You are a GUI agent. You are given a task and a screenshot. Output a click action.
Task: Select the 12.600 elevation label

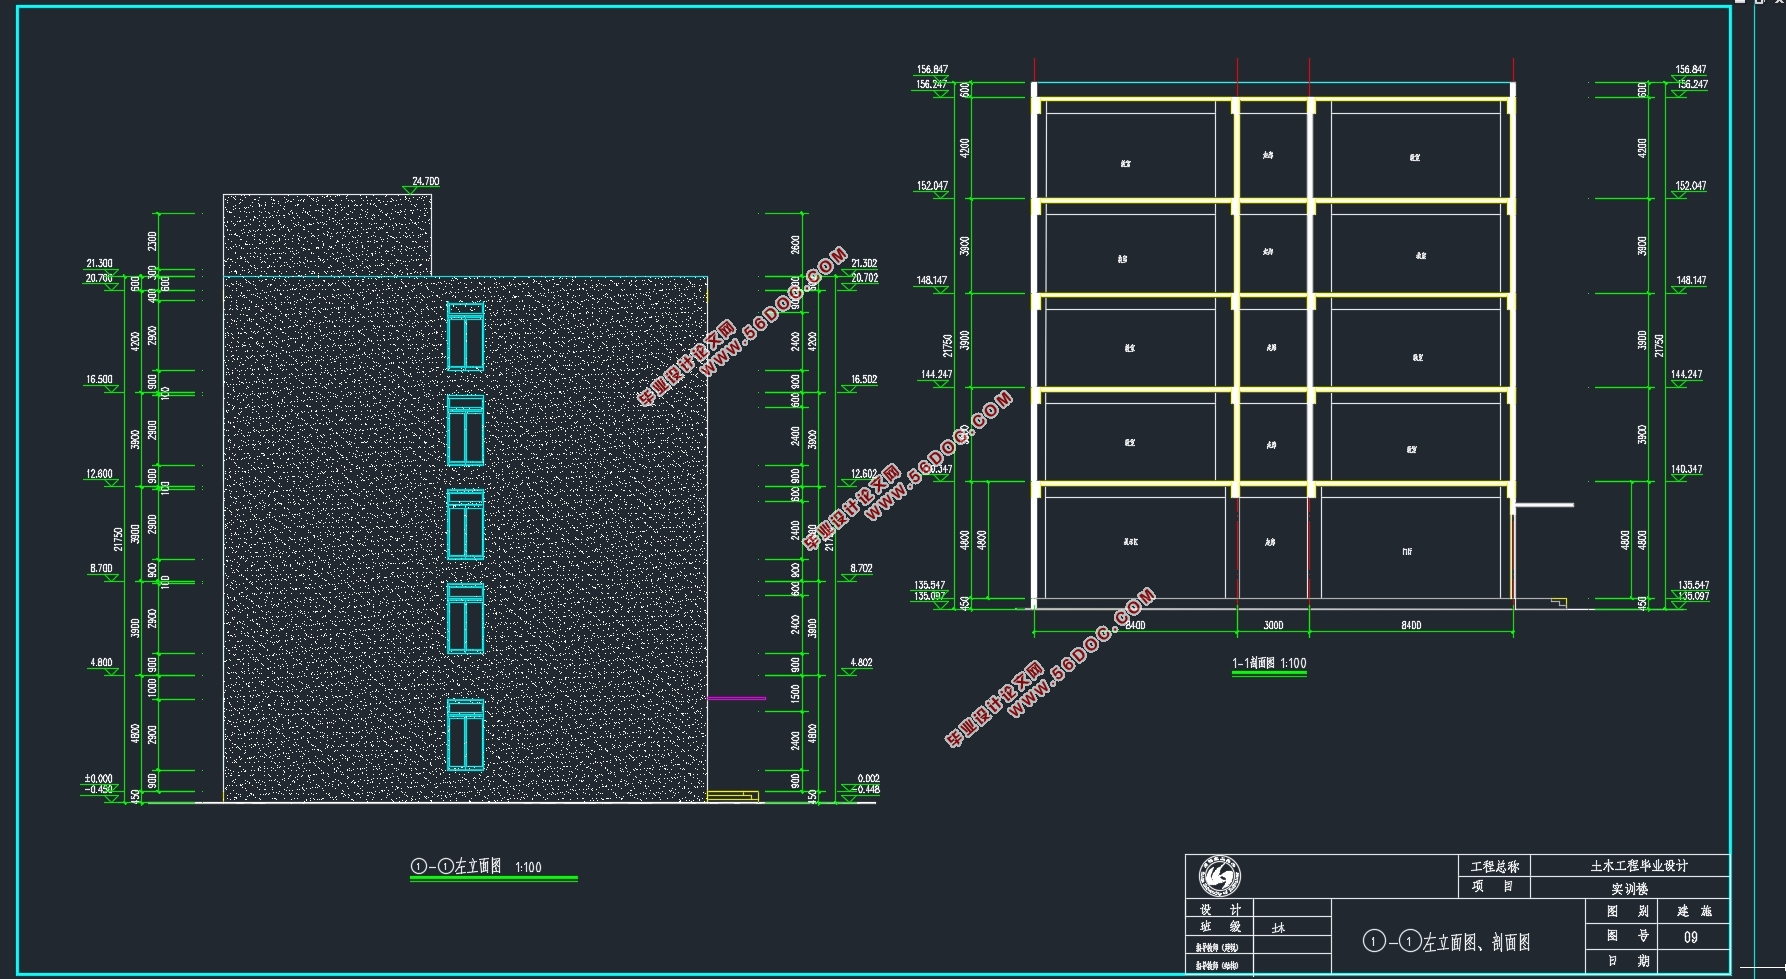point(99,474)
